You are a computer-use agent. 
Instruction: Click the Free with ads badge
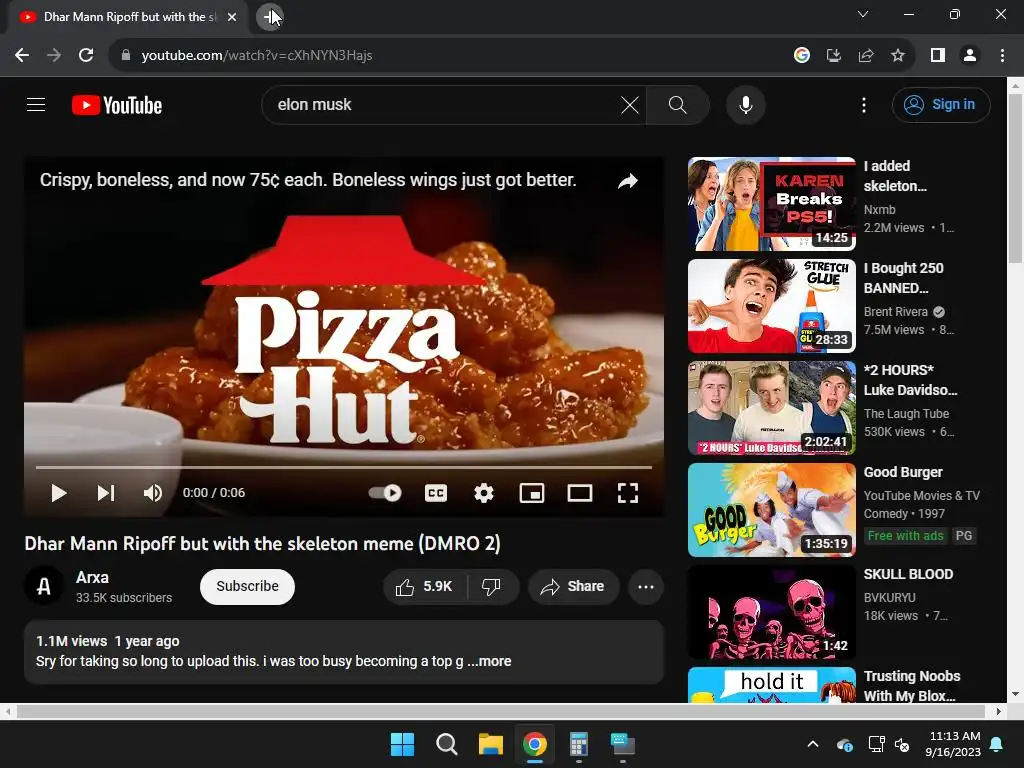pos(905,536)
